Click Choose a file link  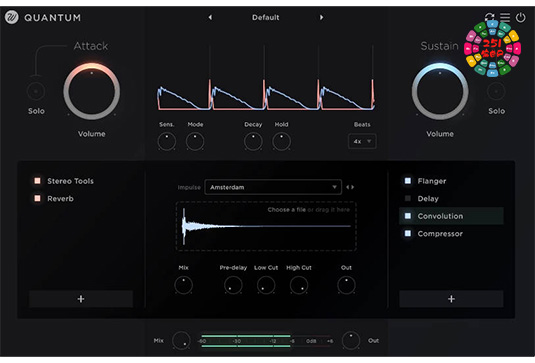pyautogui.click(x=287, y=209)
